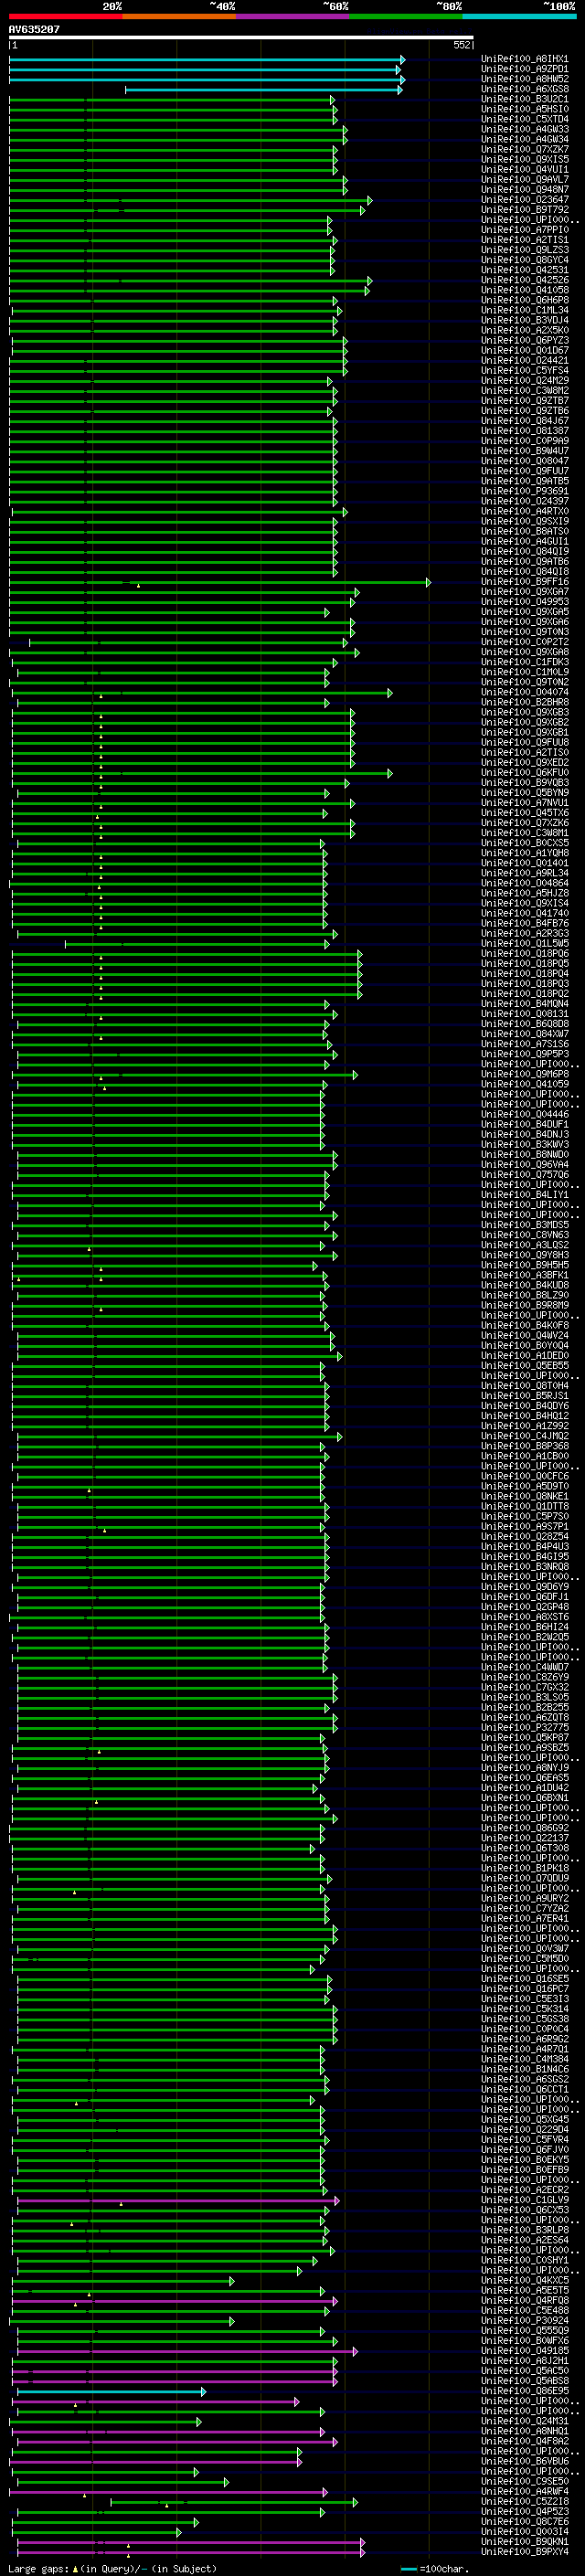This screenshot has width=585, height=2576.
Task: Click label UniRef100_Q9ZTB7
Action: point(525,401)
